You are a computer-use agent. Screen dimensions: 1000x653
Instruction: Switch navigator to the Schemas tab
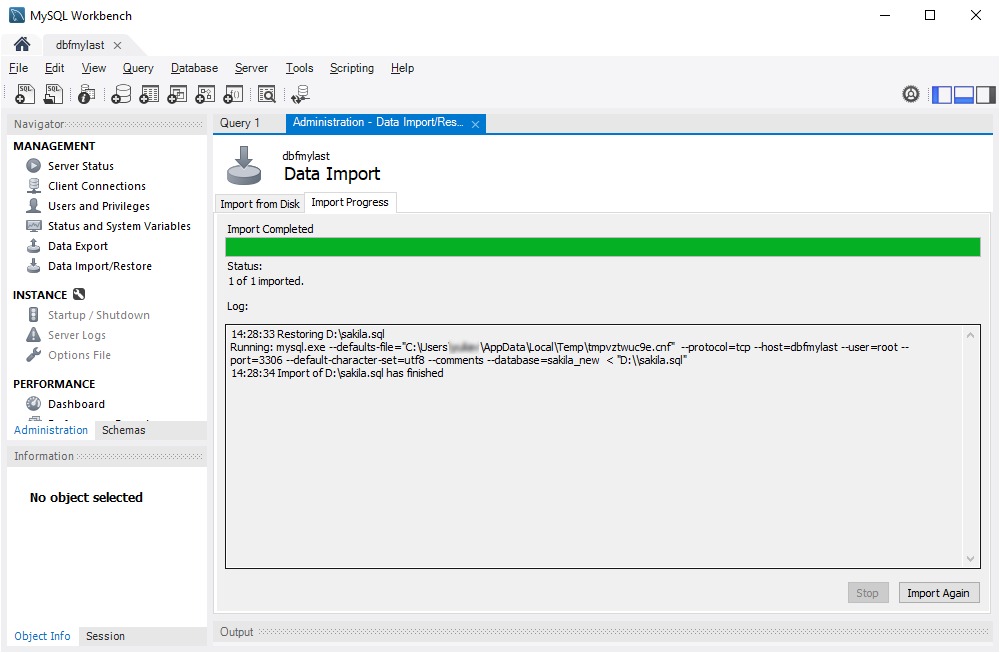pos(124,430)
